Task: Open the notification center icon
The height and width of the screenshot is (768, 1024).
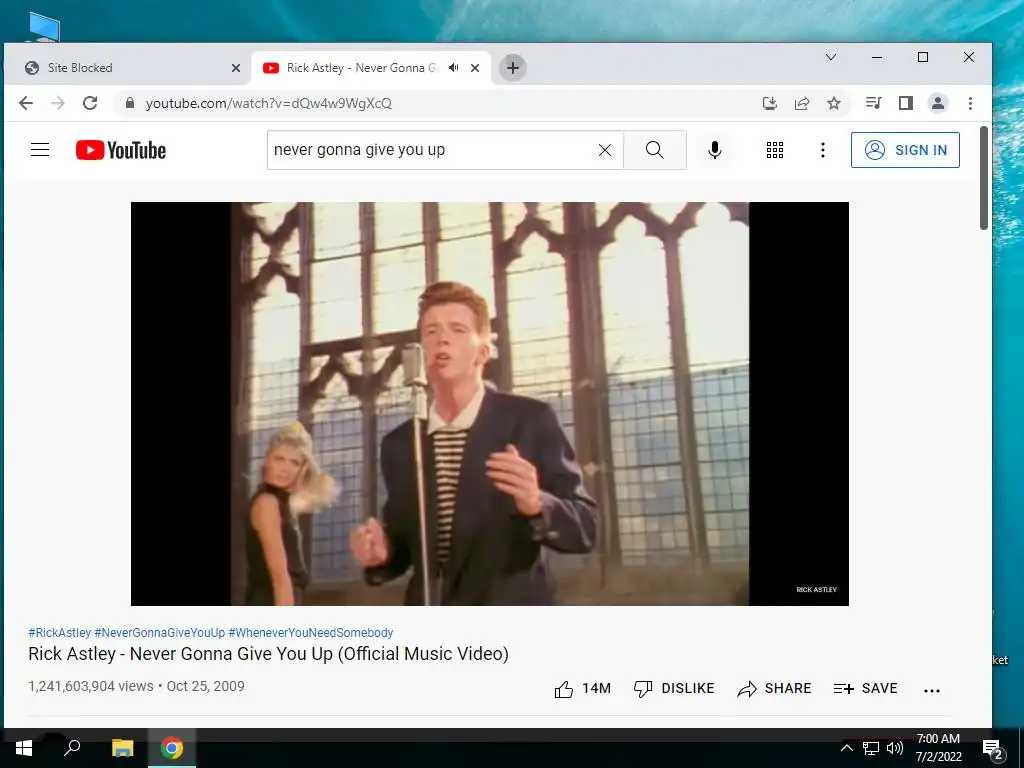Action: [993, 749]
